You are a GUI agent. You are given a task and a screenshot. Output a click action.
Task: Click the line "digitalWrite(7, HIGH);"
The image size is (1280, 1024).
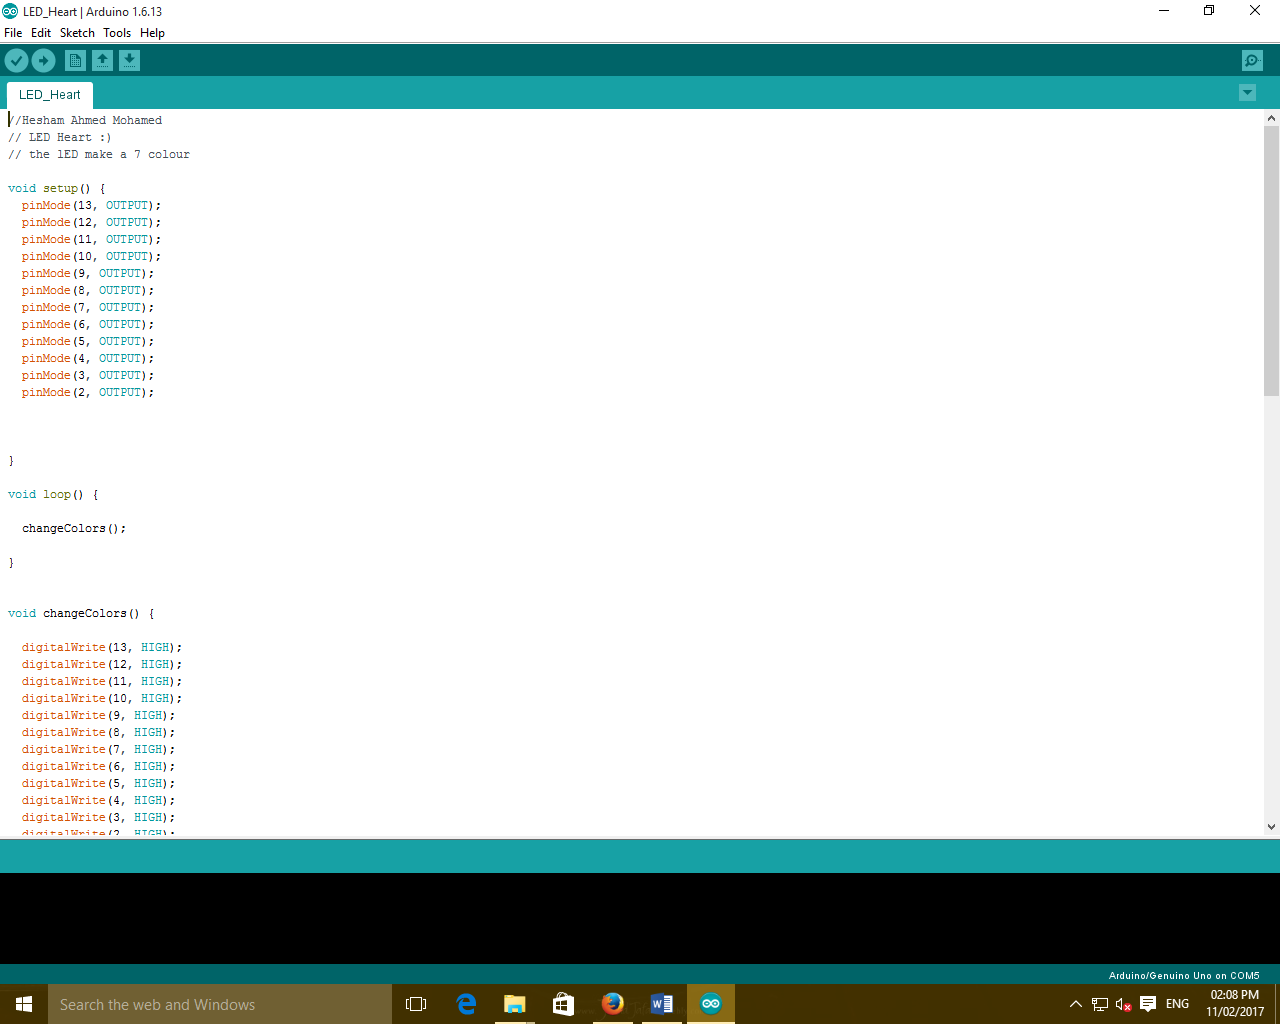point(98,749)
